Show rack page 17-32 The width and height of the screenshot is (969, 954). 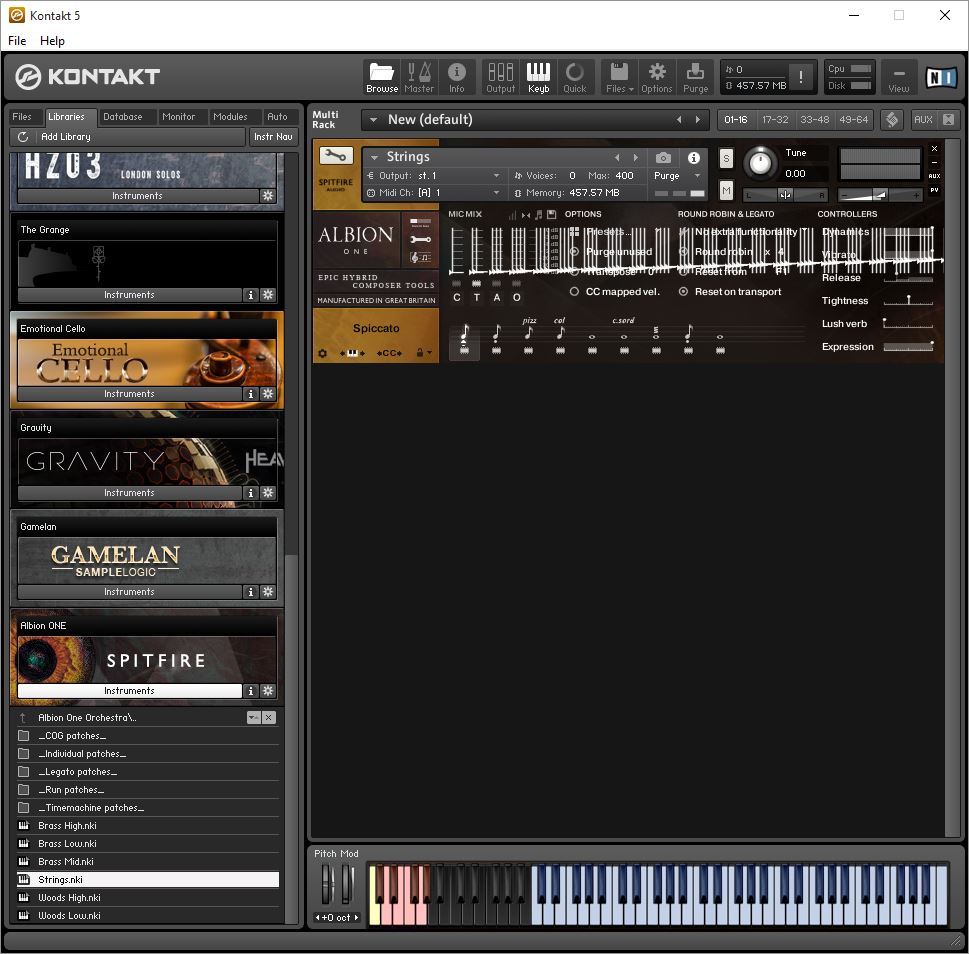pyautogui.click(x=775, y=119)
